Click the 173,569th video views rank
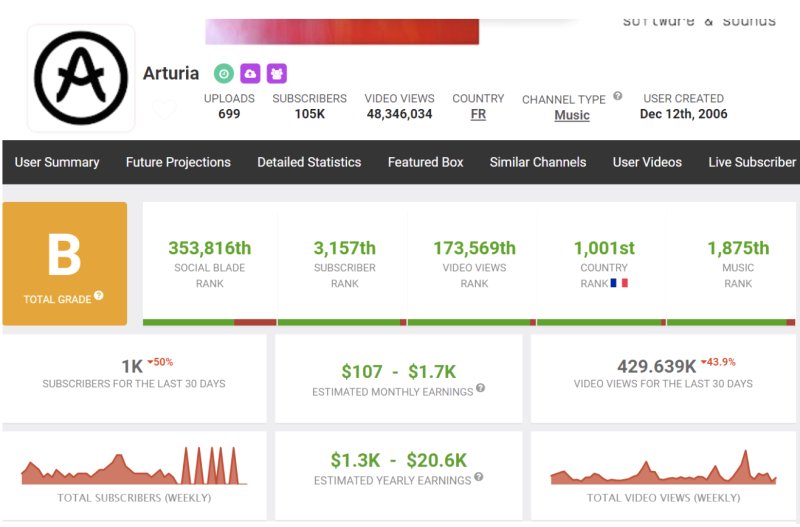800x527 pixels. 474,248
